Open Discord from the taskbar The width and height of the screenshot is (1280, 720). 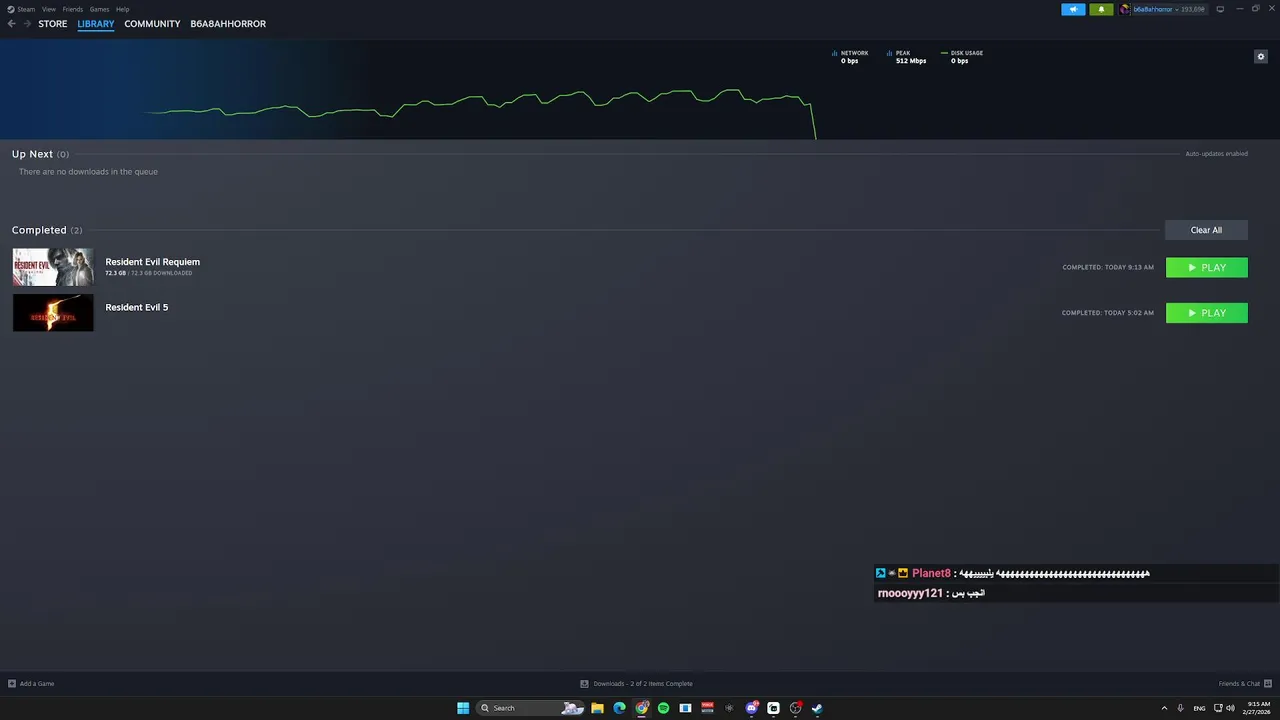click(x=752, y=708)
